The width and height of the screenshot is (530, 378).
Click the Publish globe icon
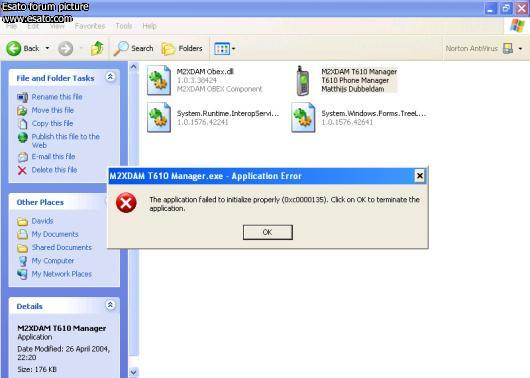click(x=23, y=137)
